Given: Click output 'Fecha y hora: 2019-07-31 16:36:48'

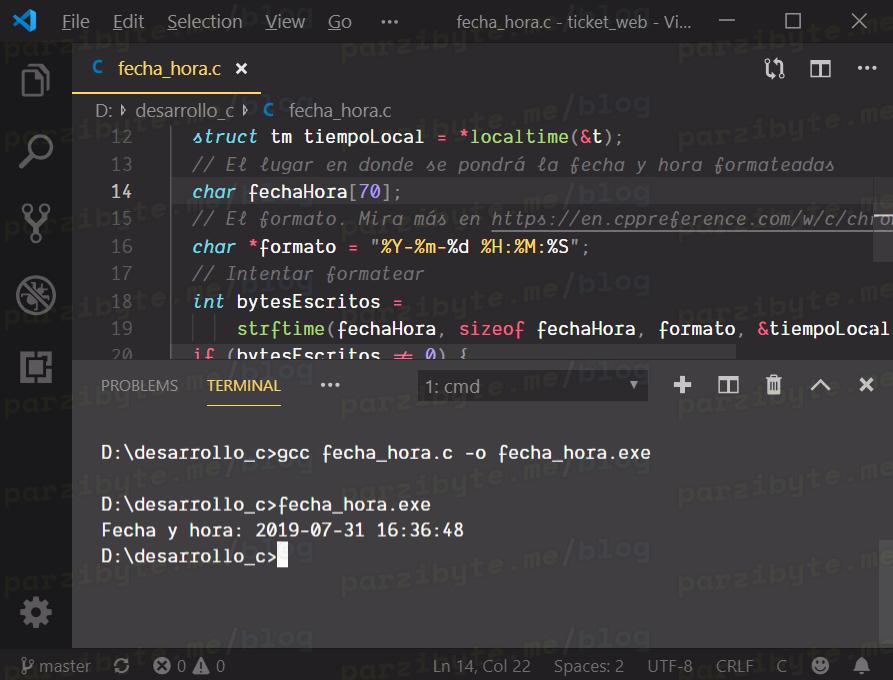Looking at the screenshot, I should tap(282, 530).
